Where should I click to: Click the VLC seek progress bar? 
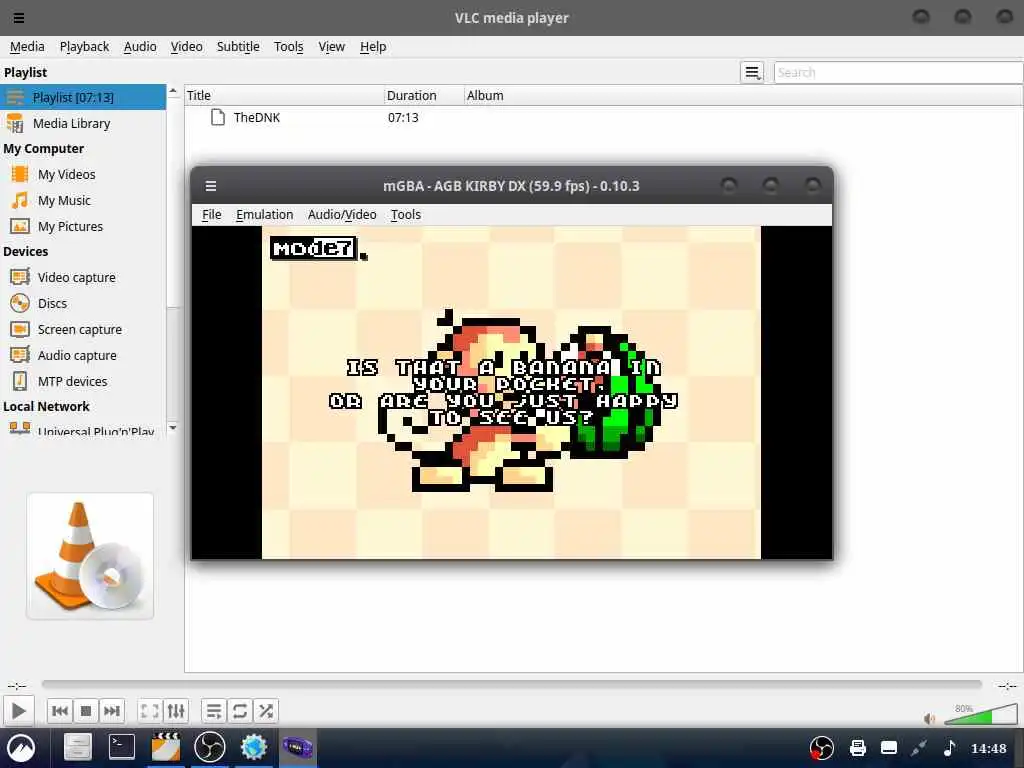click(x=511, y=684)
